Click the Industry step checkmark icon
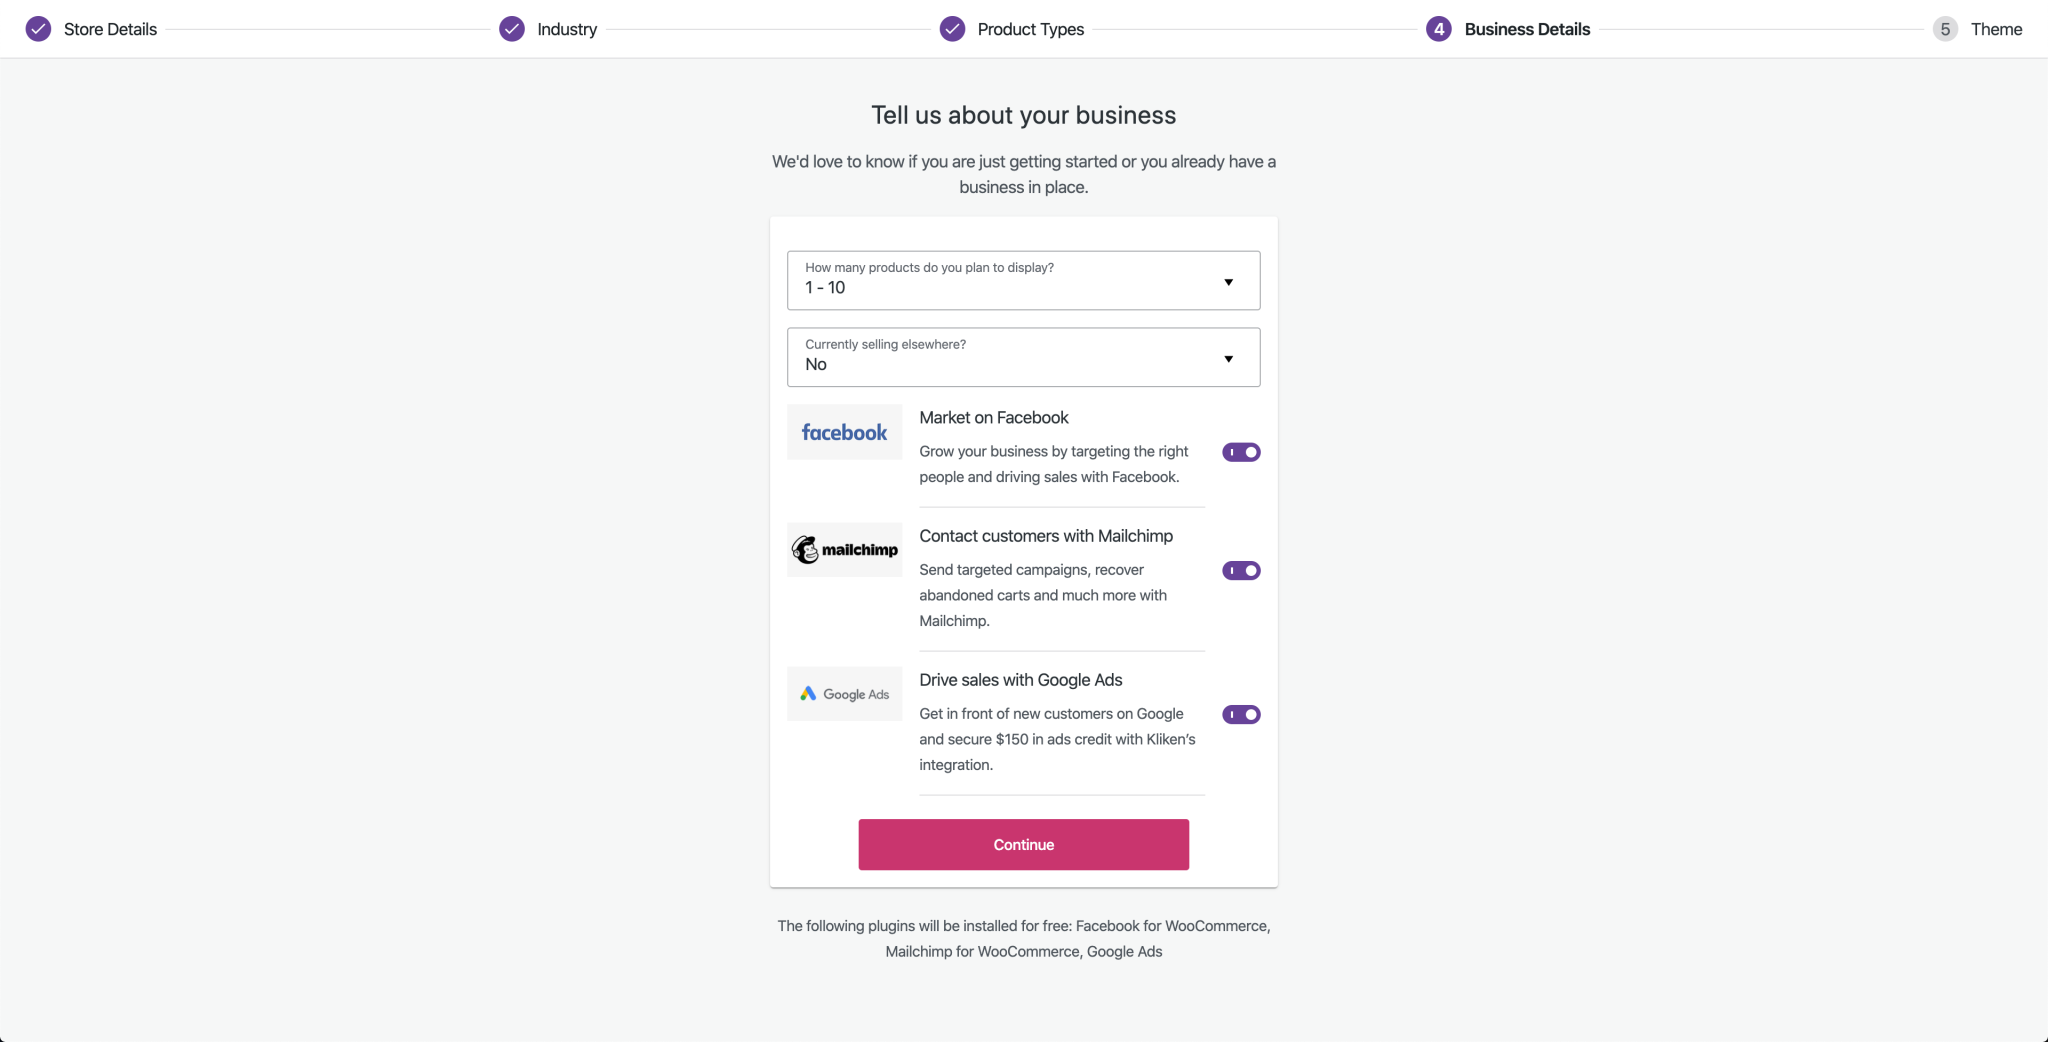This screenshot has height=1042, width=2048. coord(512,29)
